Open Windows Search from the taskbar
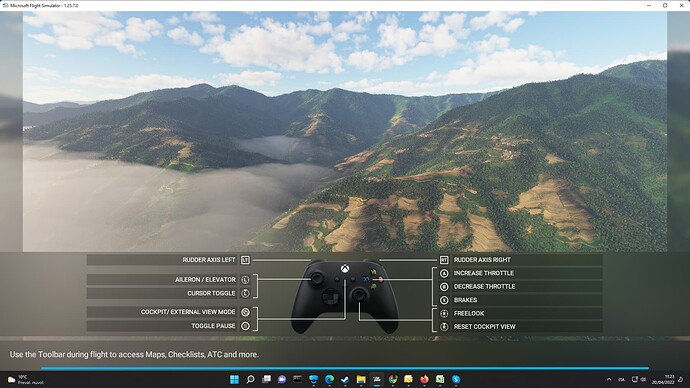The height and width of the screenshot is (388, 690). [250, 379]
